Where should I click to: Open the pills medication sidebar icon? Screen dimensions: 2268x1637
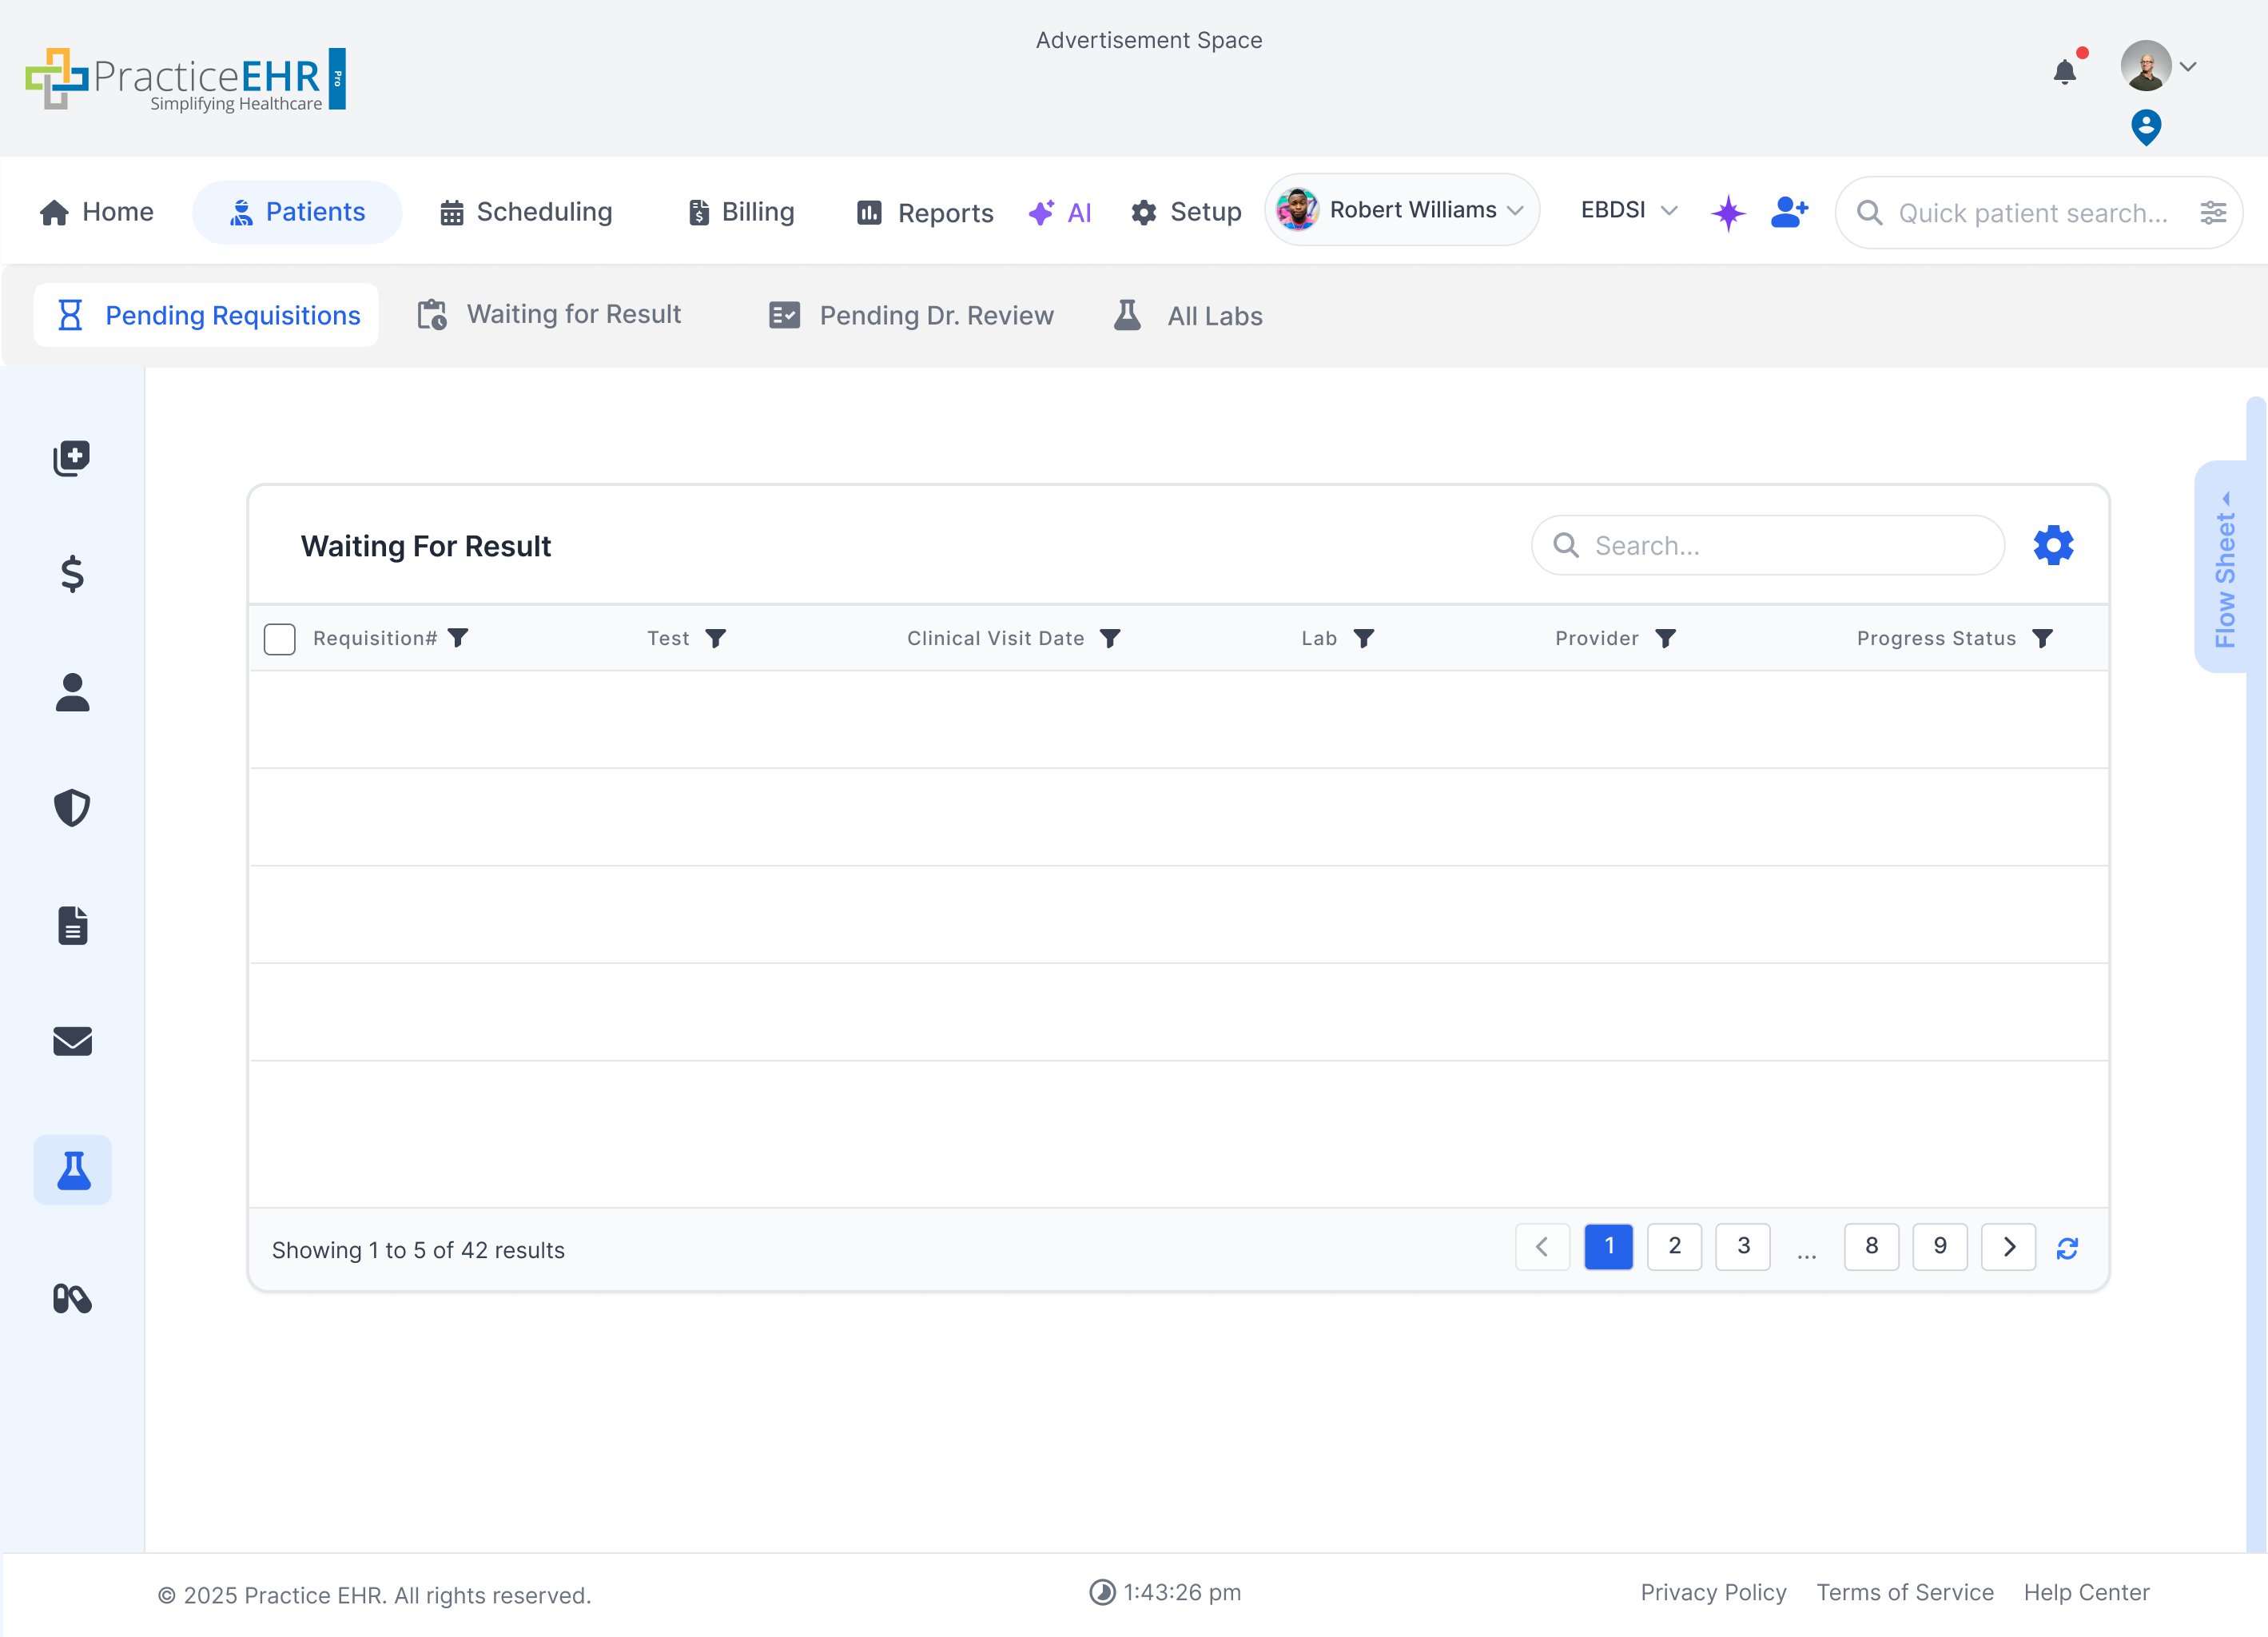click(72, 1298)
